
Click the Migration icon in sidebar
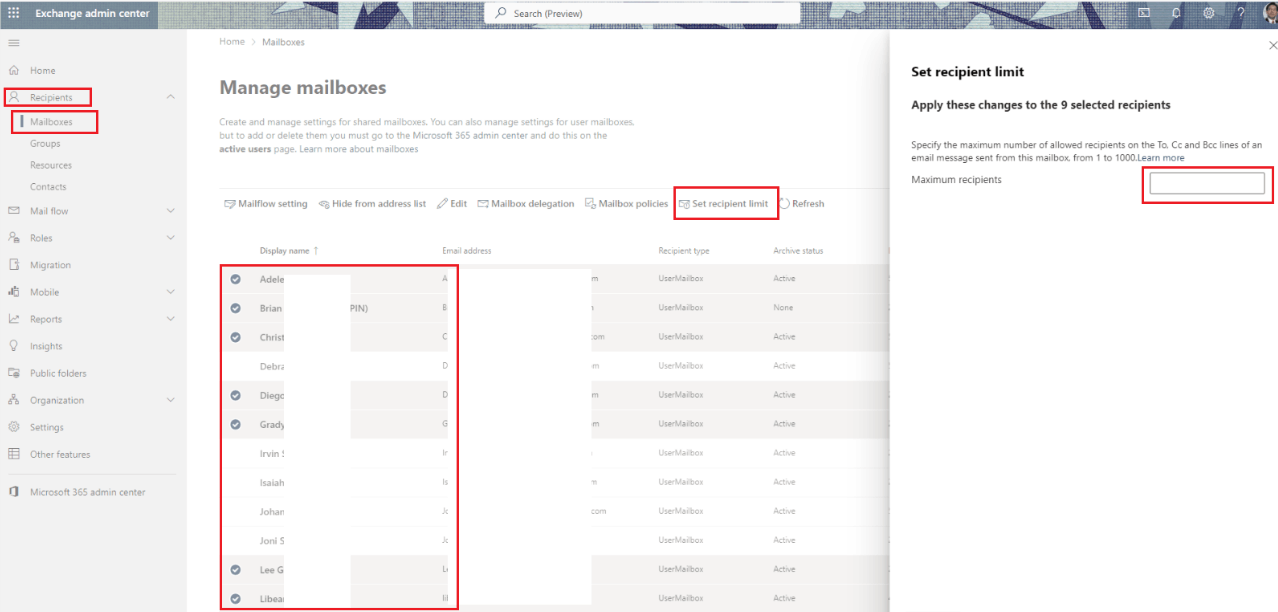click(x=14, y=265)
